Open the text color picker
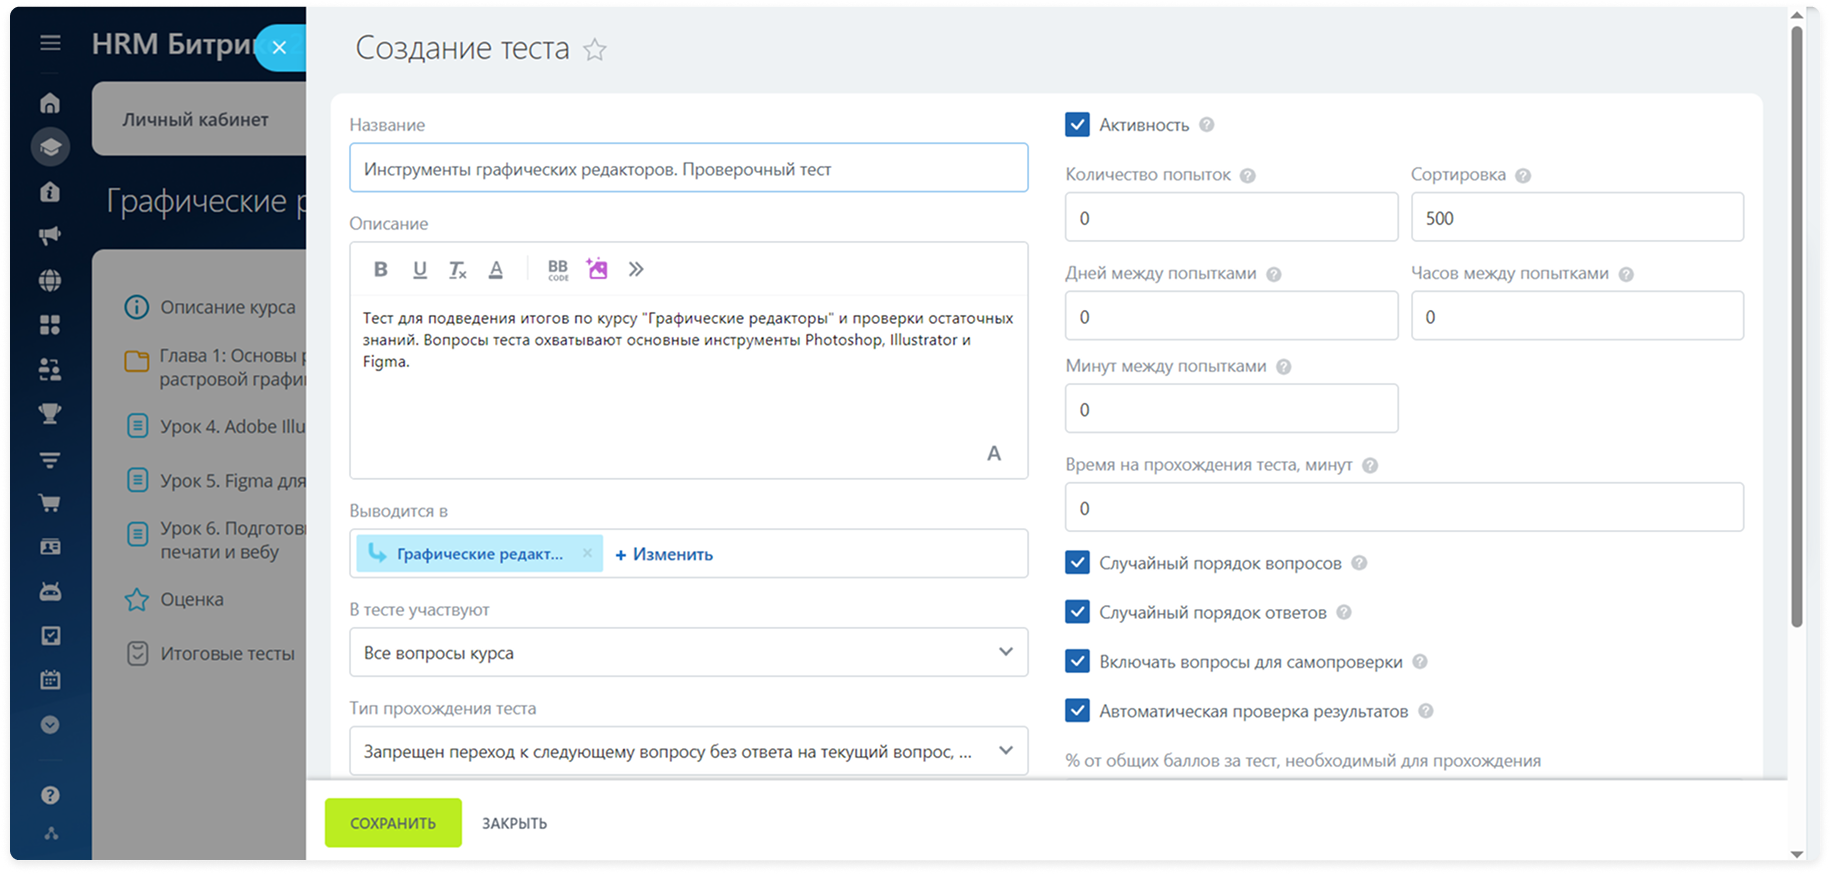The height and width of the screenshot is (875, 1831). pyautogui.click(x=496, y=269)
